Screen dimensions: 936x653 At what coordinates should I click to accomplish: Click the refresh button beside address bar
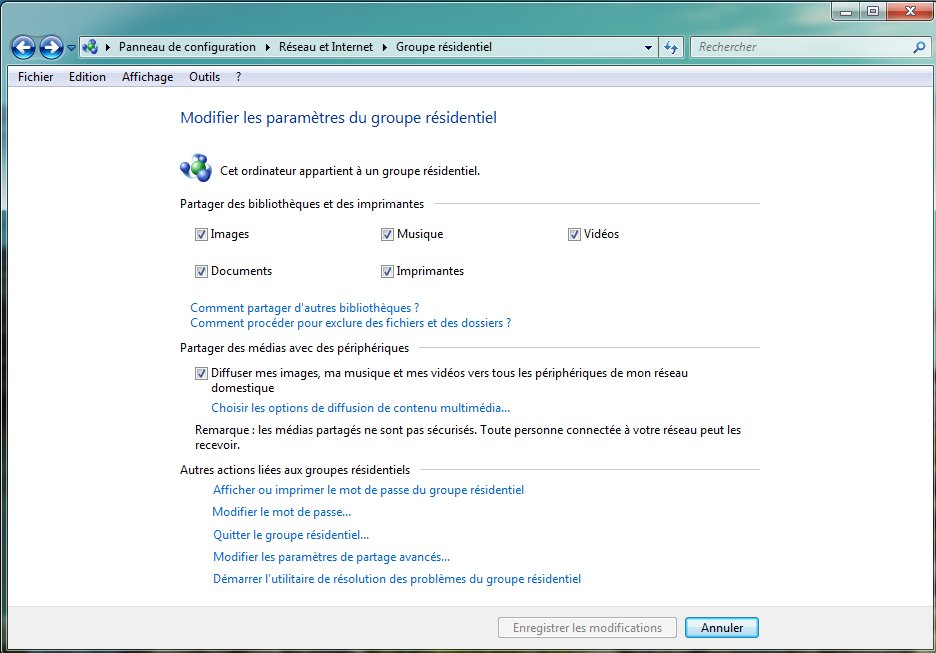pos(671,47)
